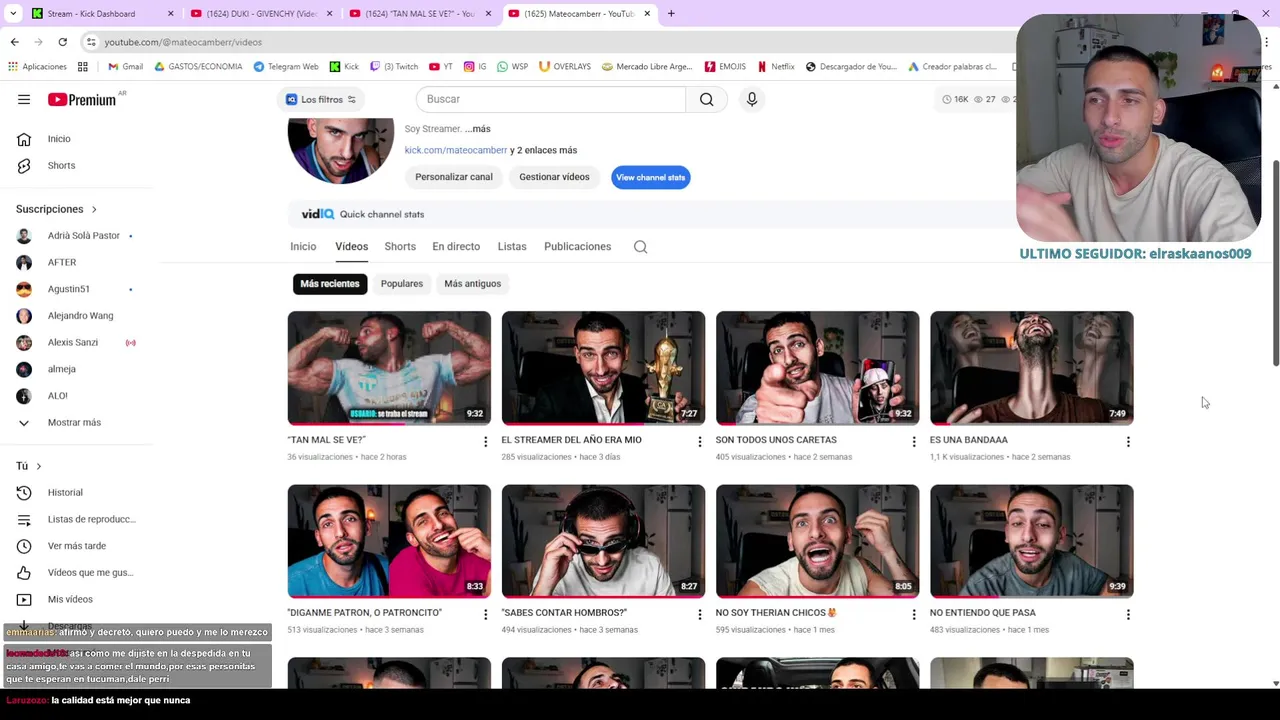Expand channel description with ...más
The width and height of the screenshot is (1280, 720).
(x=478, y=129)
